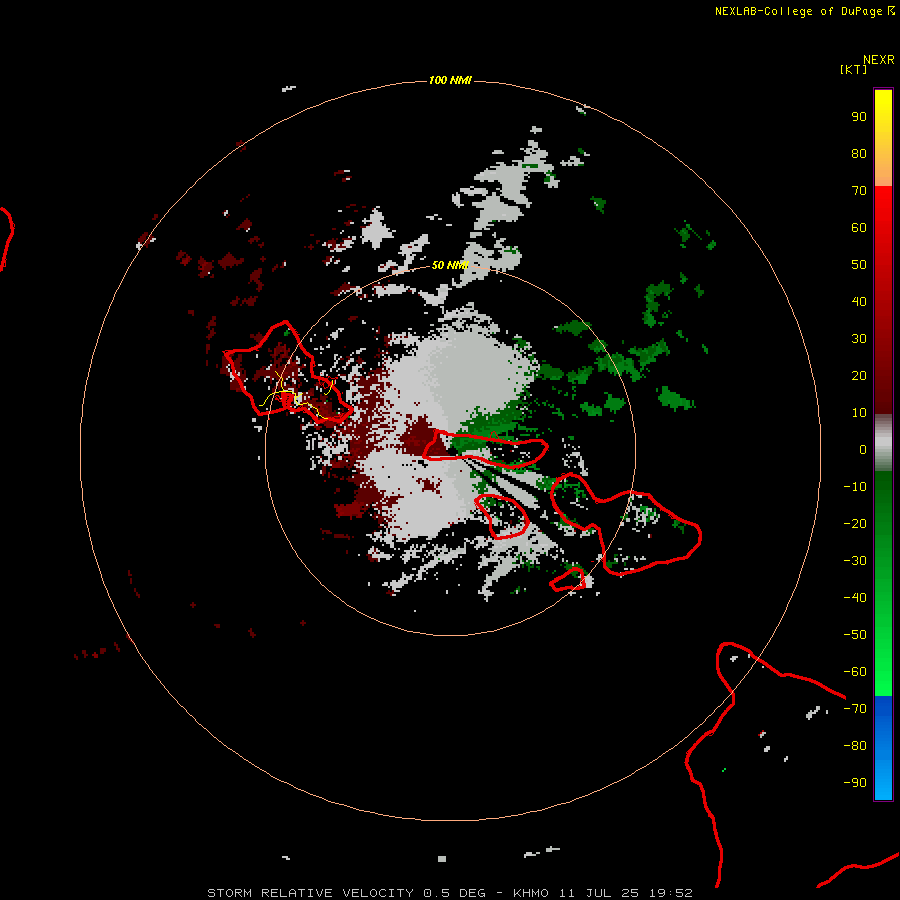Click the positive 40 value on the velocity scale
The image size is (900, 900).
tap(859, 302)
